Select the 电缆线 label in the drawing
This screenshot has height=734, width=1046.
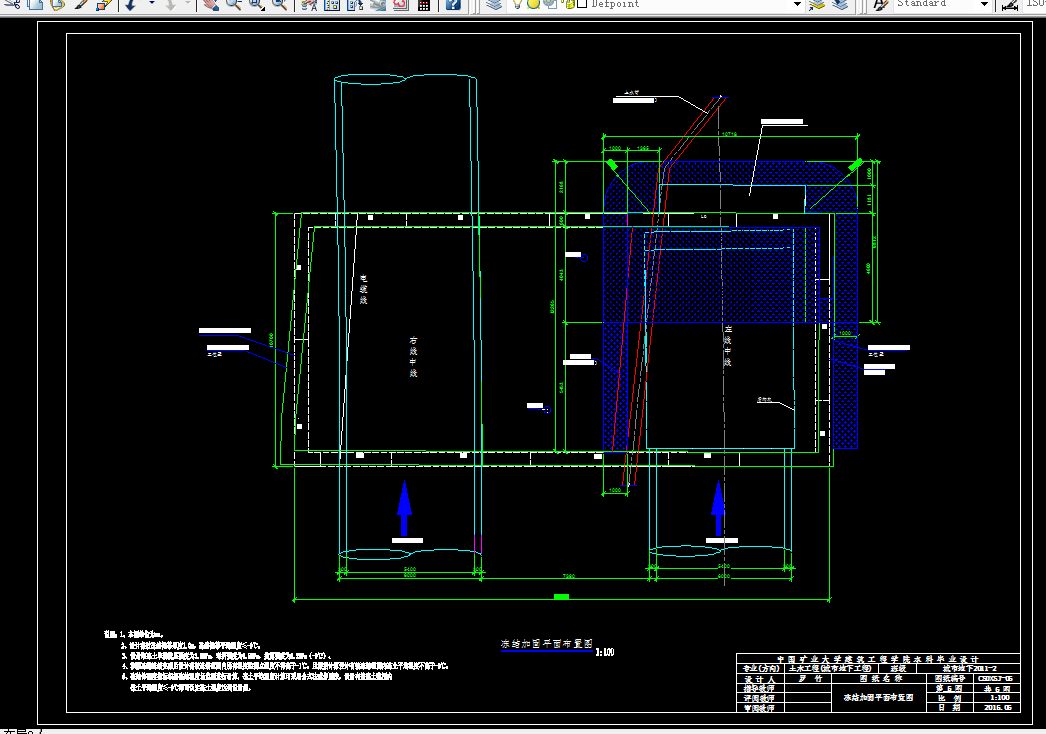(364, 290)
